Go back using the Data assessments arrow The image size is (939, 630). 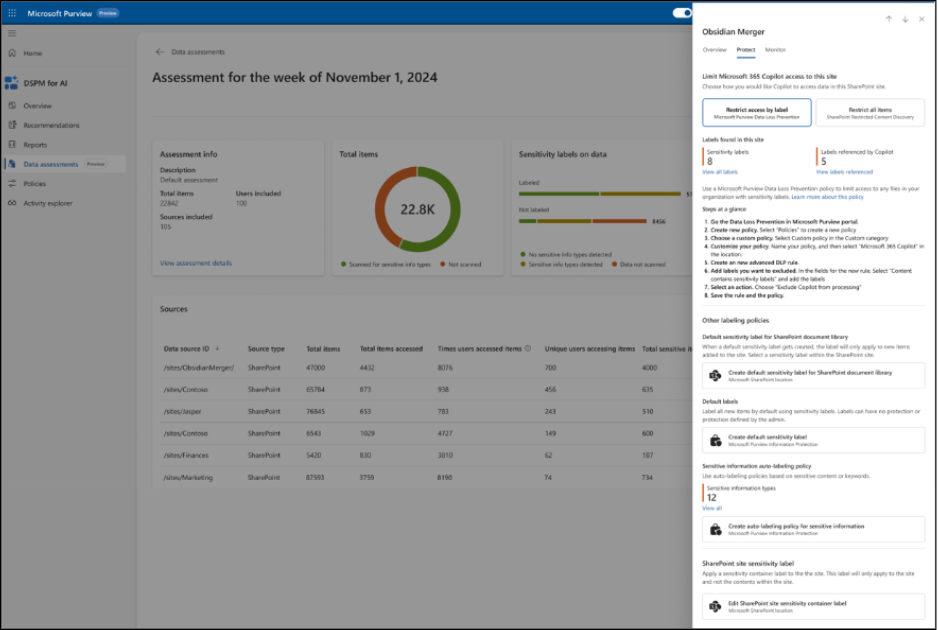point(159,52)
